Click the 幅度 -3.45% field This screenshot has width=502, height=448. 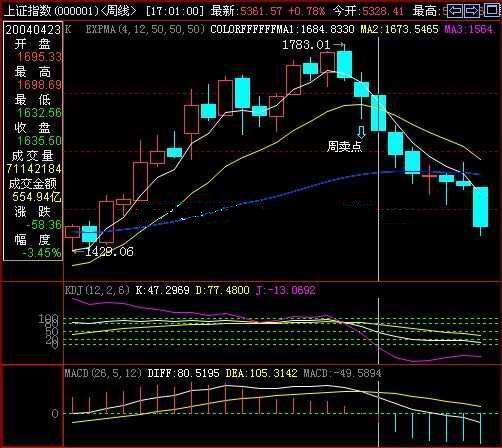(x=33, y=246)
